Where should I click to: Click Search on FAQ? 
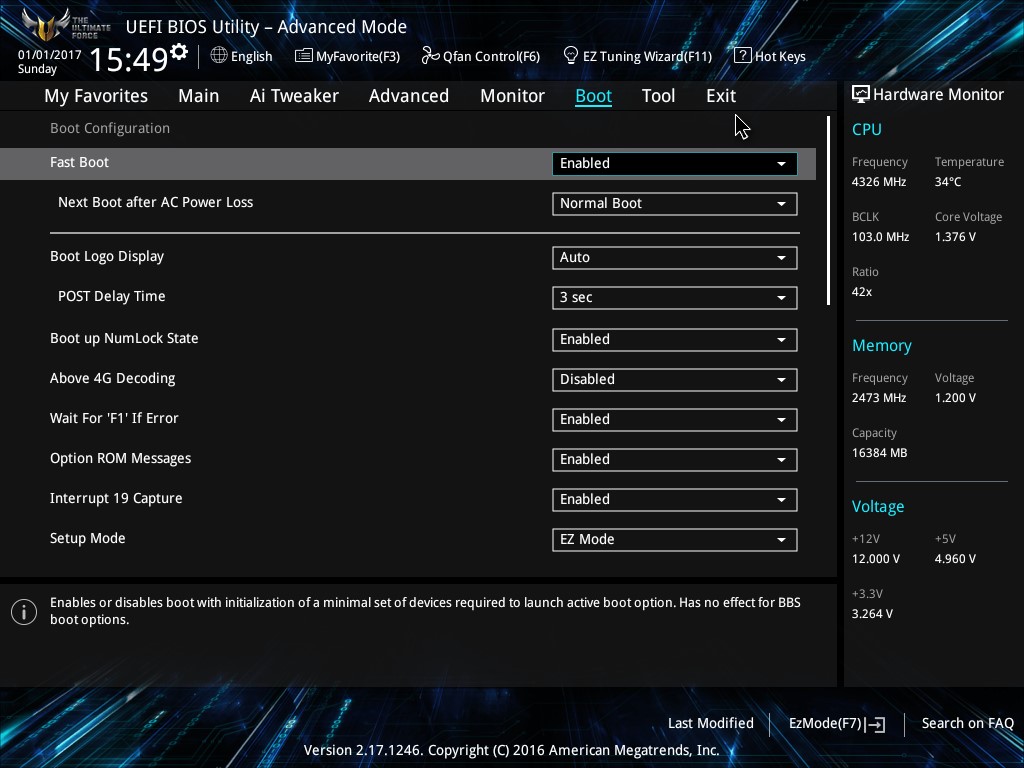(x=967, y=723)
